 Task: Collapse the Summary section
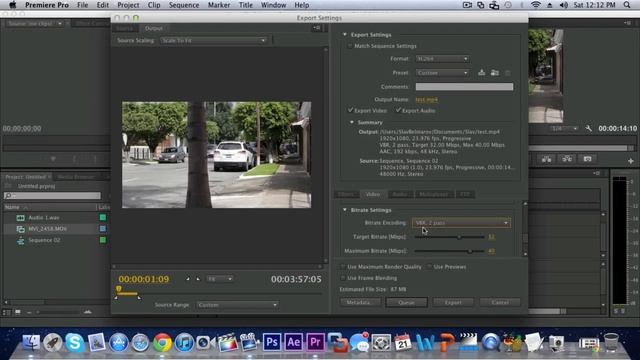point(352,122)
